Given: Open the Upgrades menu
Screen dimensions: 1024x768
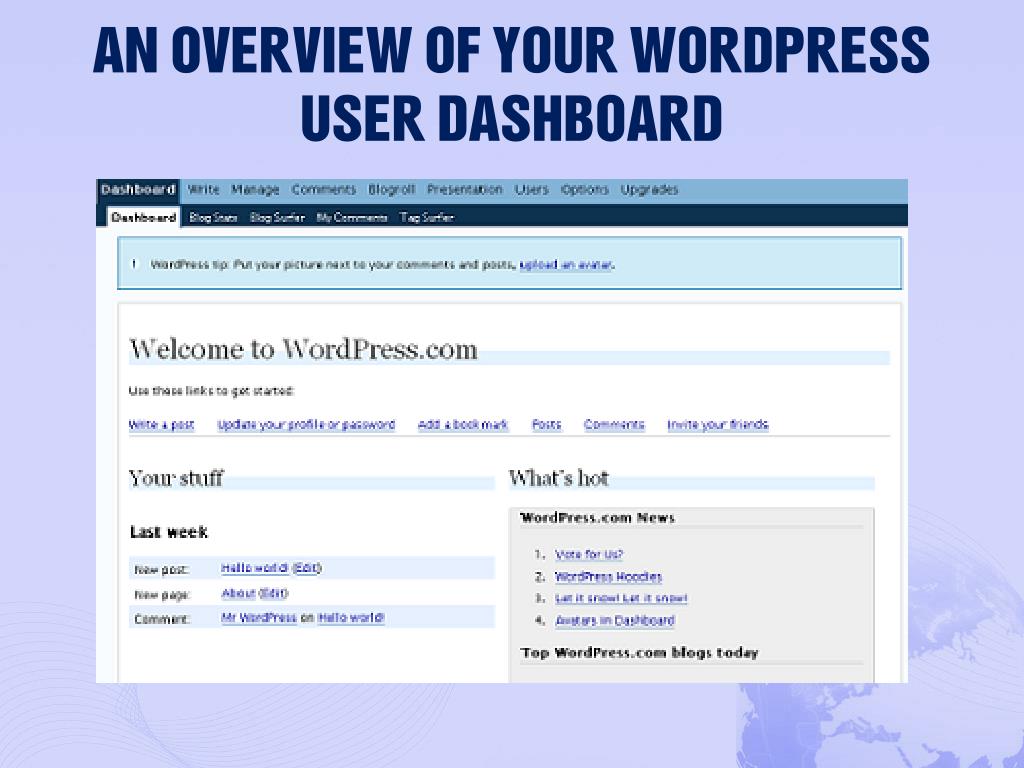Looking at the screenshot, I should (649, 190).
